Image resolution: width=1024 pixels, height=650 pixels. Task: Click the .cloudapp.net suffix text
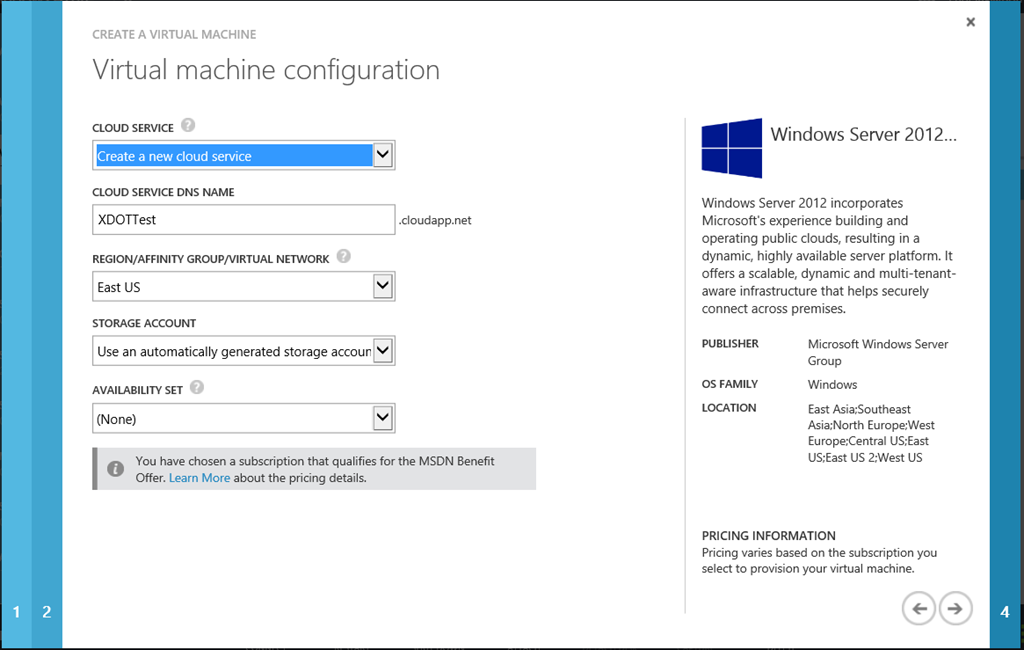[435, 220]
